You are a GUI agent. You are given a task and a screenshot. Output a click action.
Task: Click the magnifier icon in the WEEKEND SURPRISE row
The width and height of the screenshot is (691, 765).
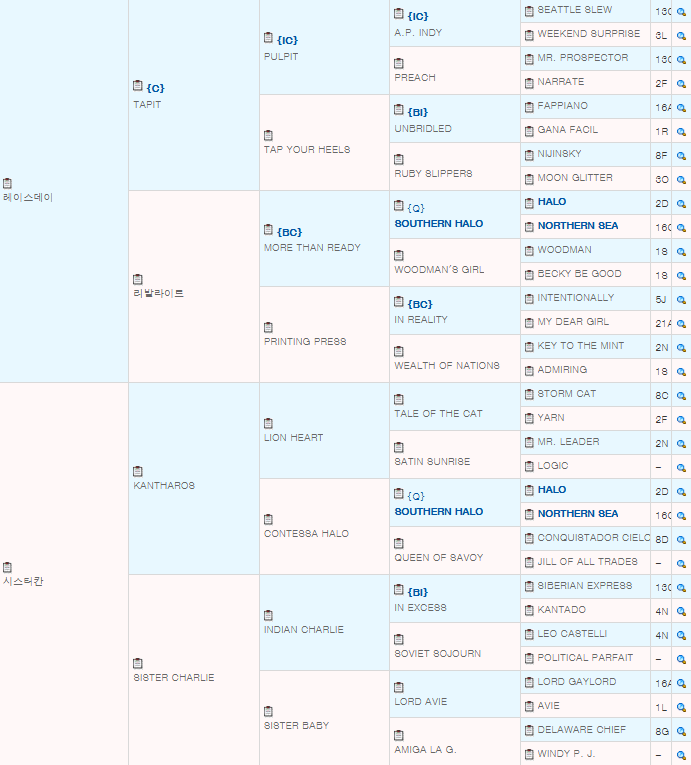coord(681,36)
